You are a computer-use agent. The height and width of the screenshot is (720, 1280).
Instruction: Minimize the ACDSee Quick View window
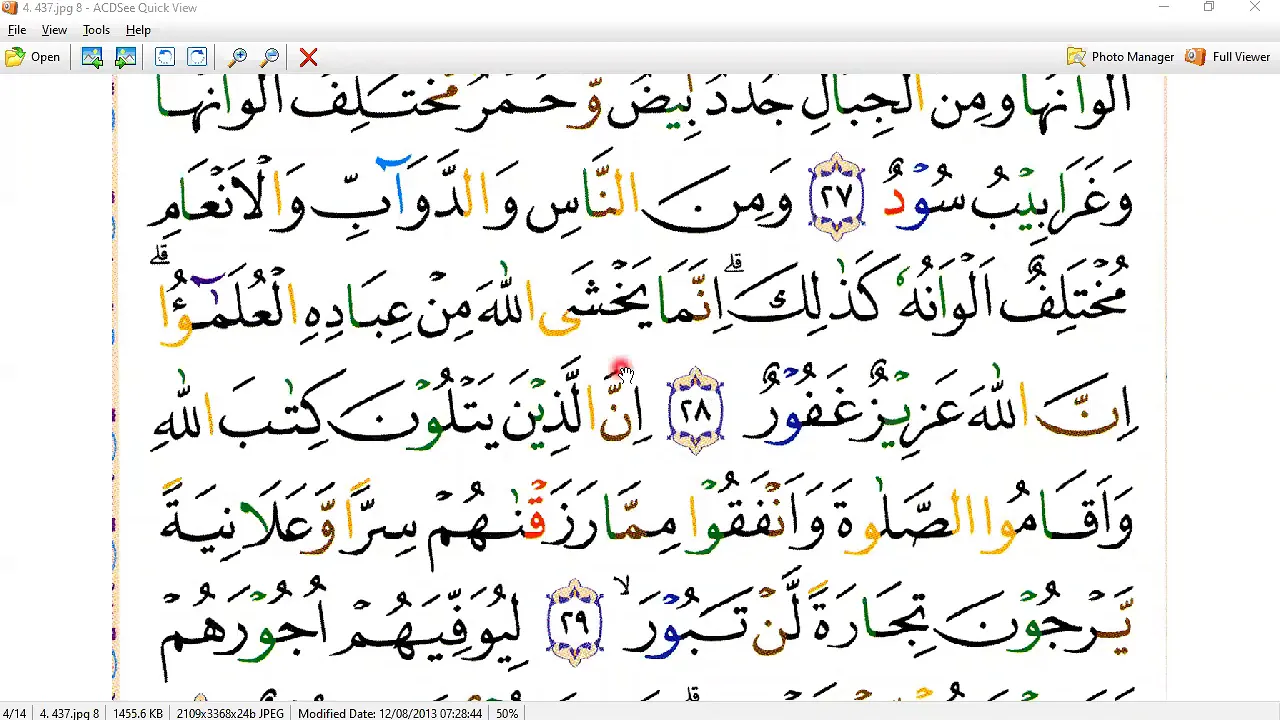(1163, 8)
